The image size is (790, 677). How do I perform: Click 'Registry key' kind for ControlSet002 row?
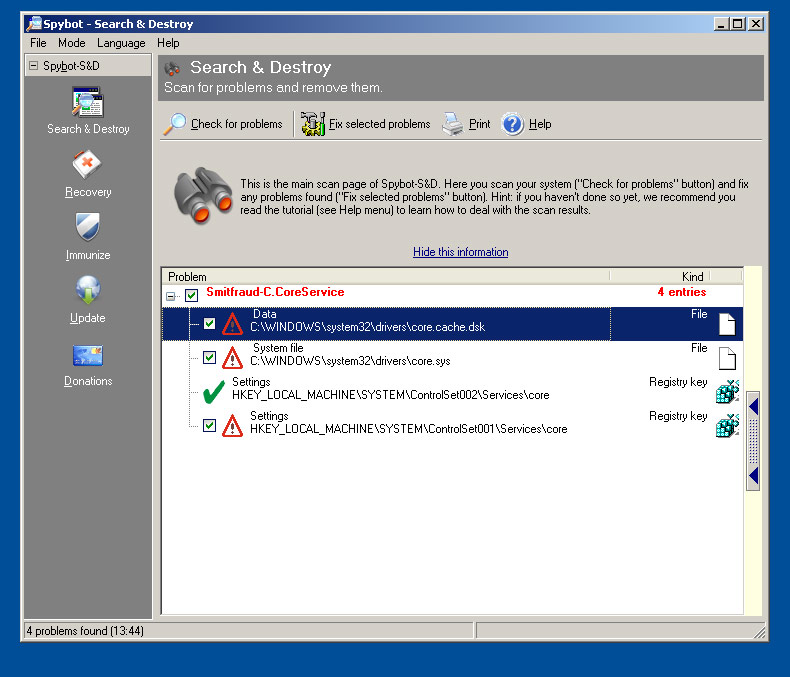tap(678, 382)
